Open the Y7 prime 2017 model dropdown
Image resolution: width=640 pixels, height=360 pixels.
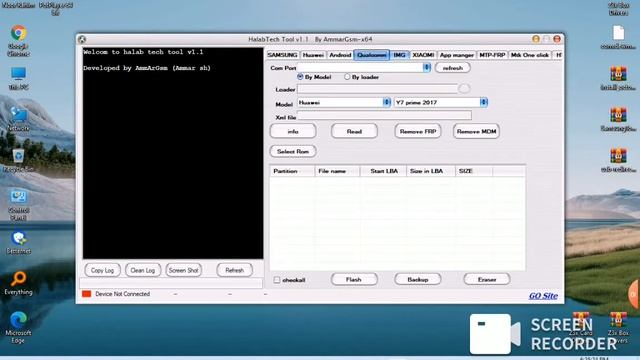pos(484,102)
